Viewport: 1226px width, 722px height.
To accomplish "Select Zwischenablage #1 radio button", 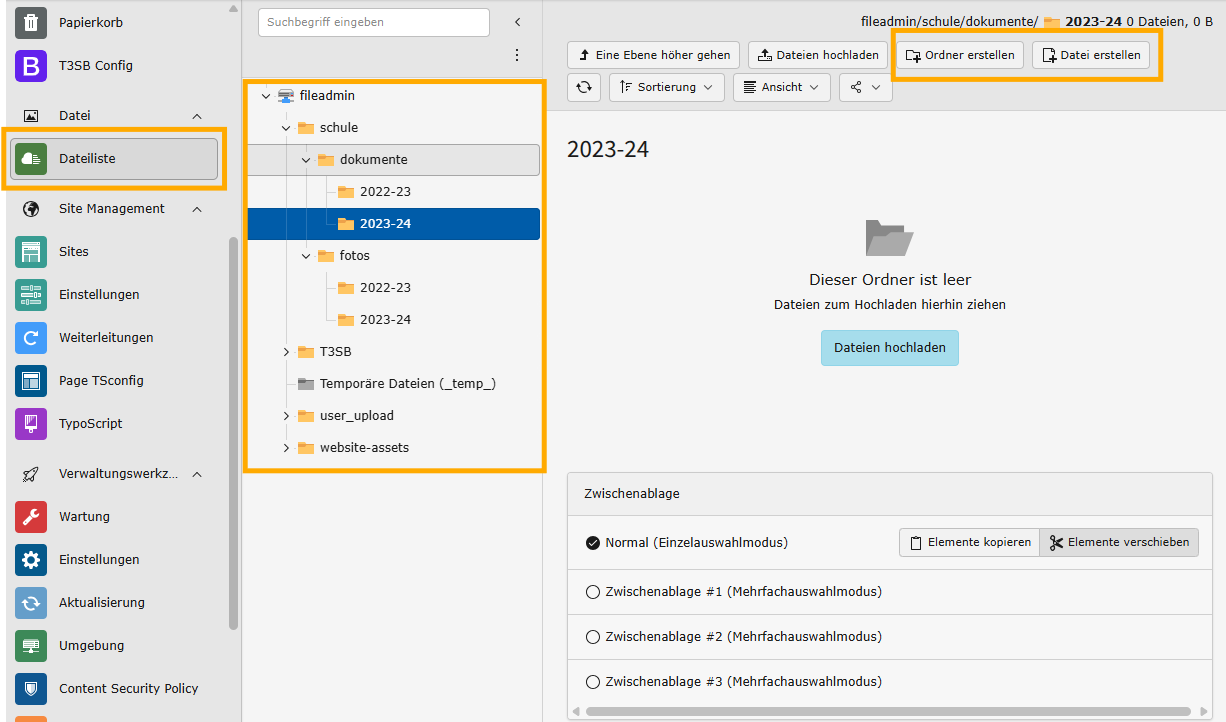I will coord(593,592).
